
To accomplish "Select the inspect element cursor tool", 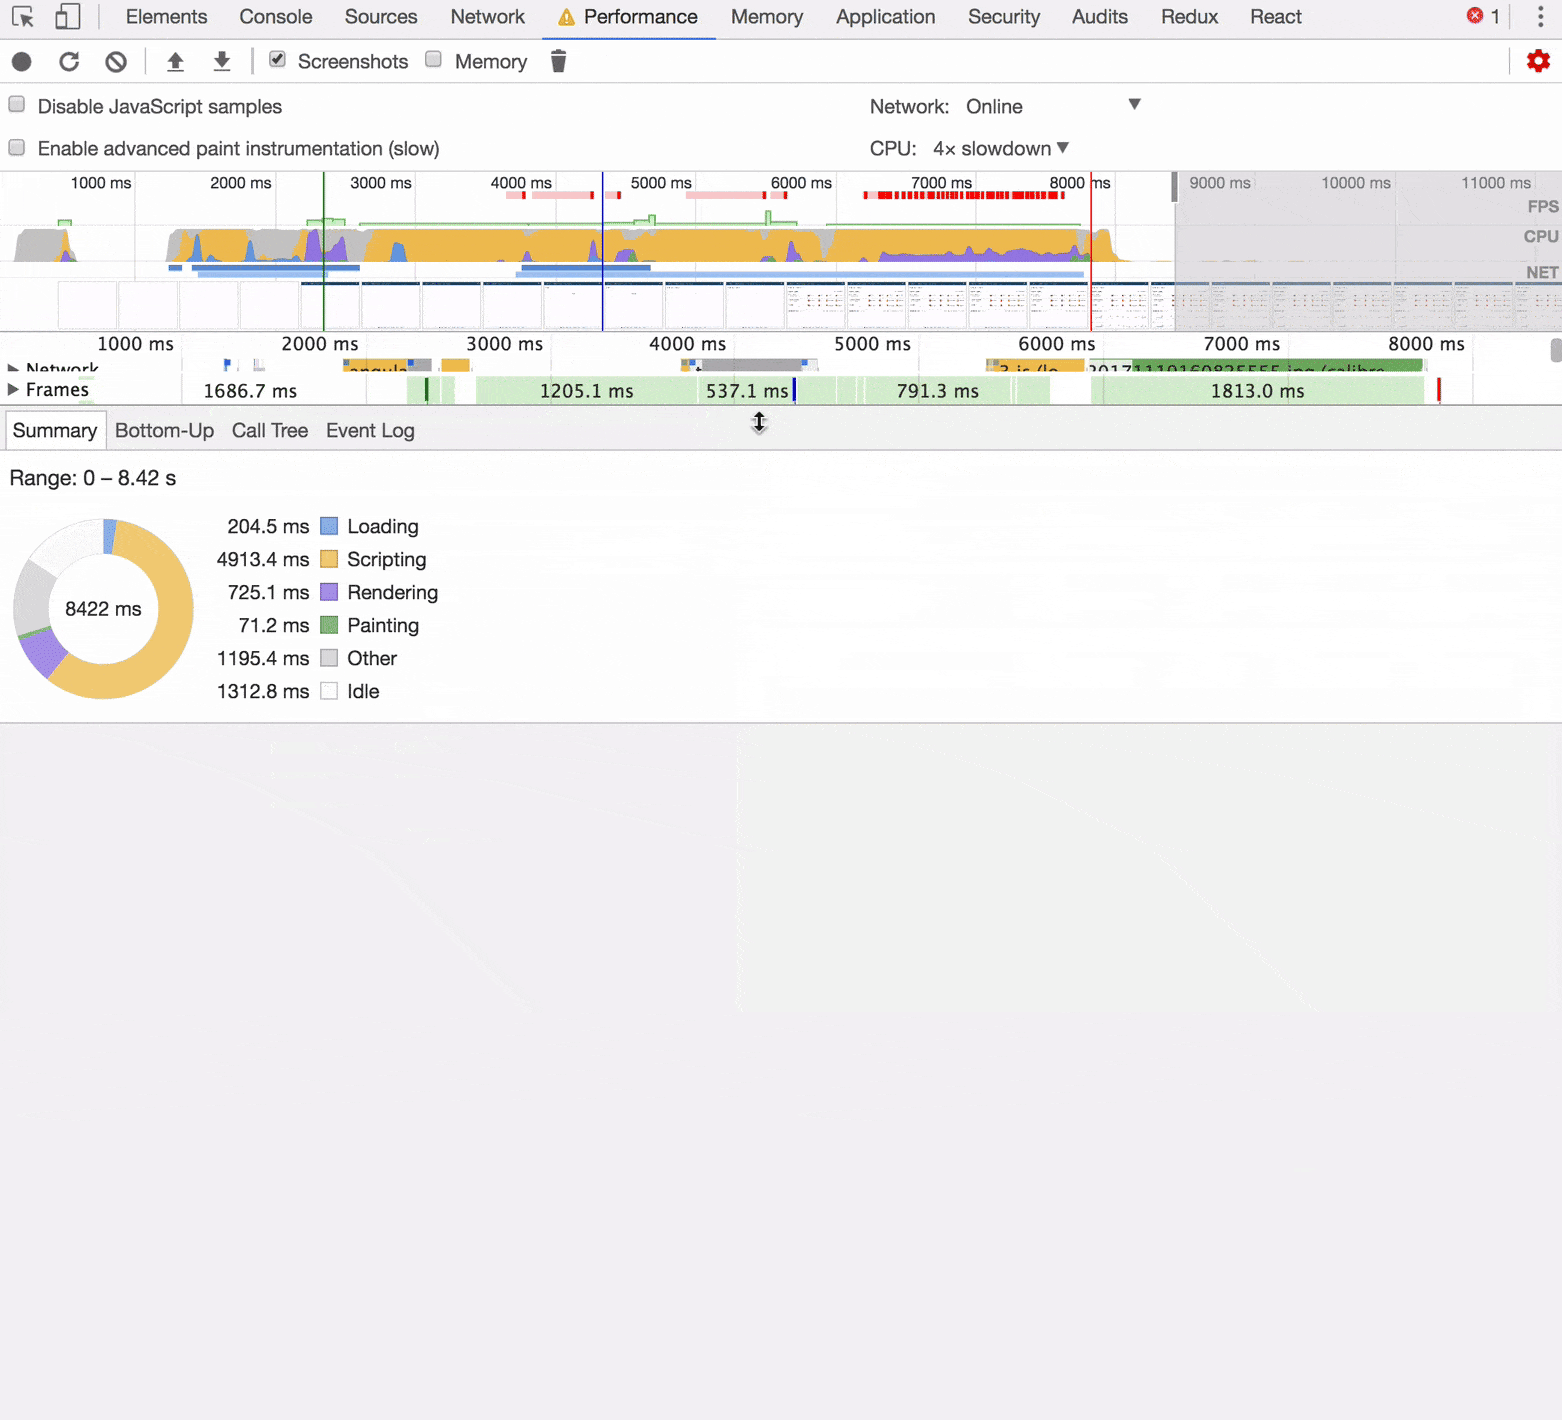I will (x=22, y=17).
